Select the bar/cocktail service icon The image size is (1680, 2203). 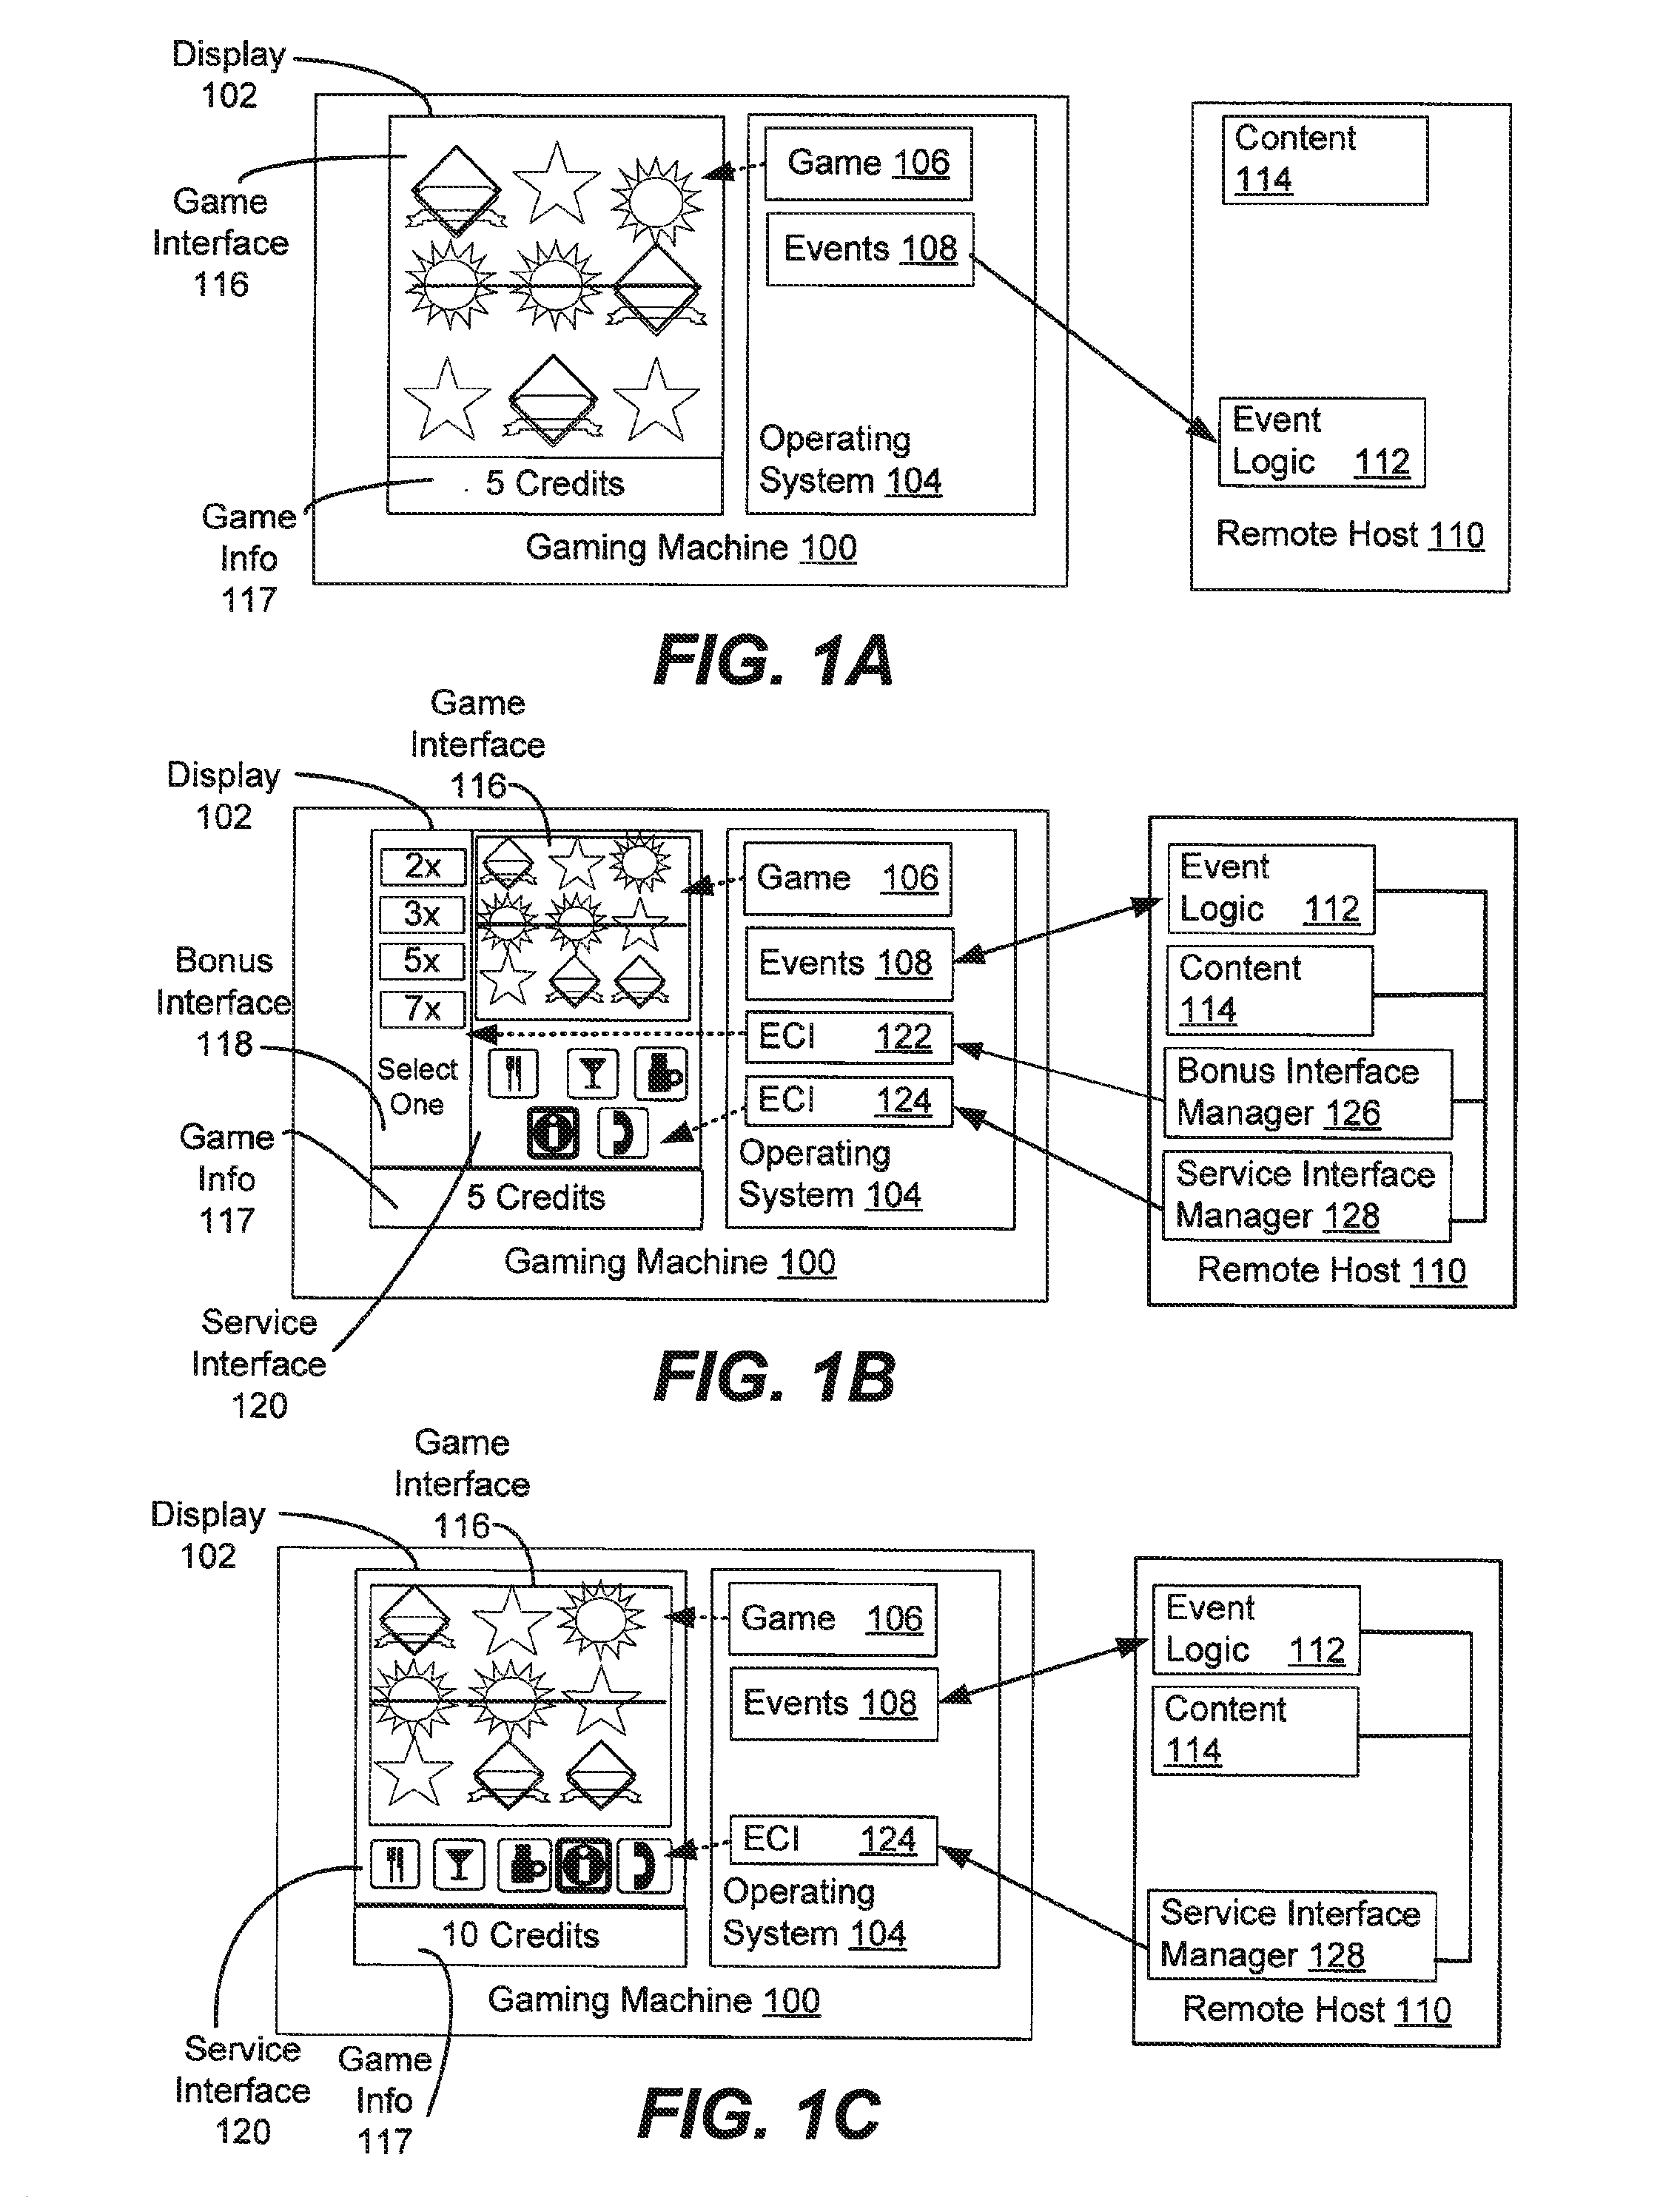click(579, 1083)
